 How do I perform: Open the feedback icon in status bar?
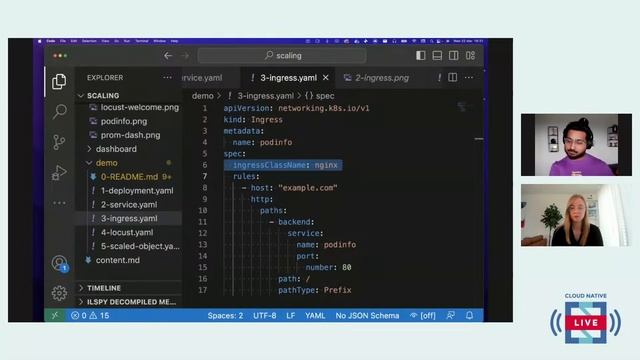point(451,316)
